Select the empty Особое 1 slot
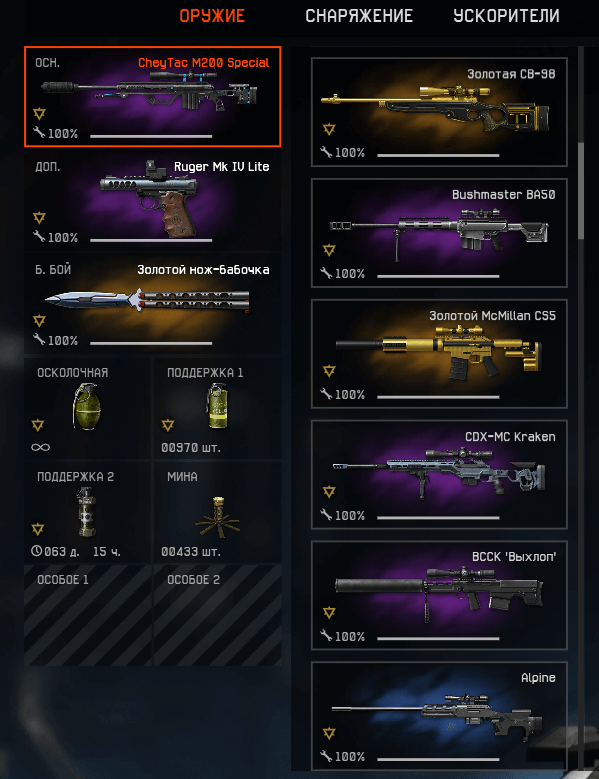The image size is (599, 779). 88,615
